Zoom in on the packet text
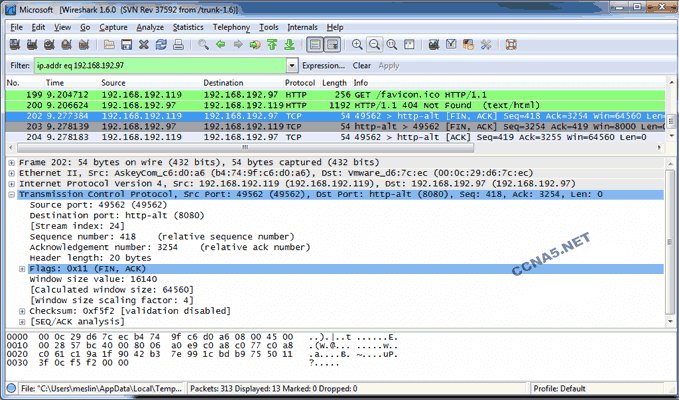Screen dimensions: 679x400 (x=357, y=45)
